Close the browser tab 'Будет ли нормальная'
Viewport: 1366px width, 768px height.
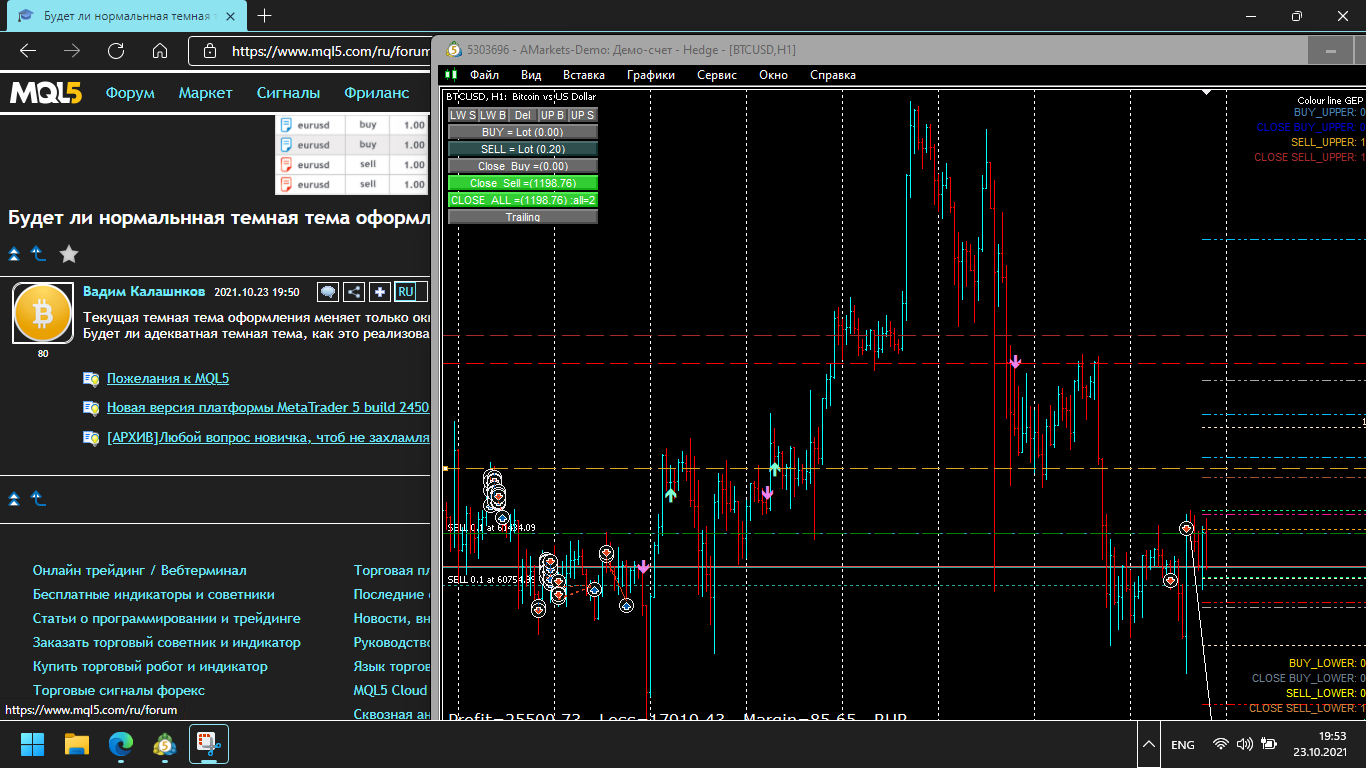pyautogui.click(x=231, y=16)
